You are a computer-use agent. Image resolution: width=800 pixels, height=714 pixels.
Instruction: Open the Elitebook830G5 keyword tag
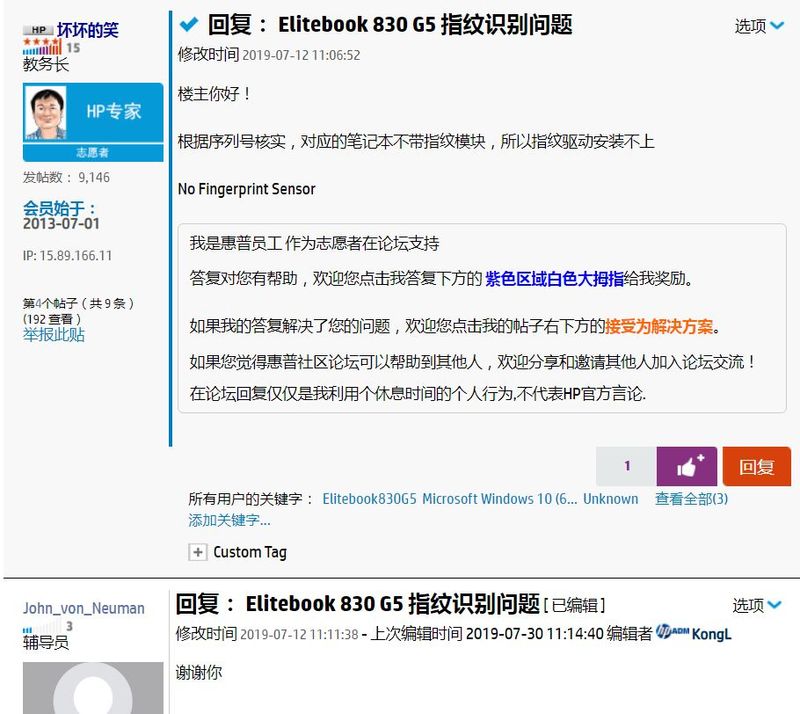point(369,499)
